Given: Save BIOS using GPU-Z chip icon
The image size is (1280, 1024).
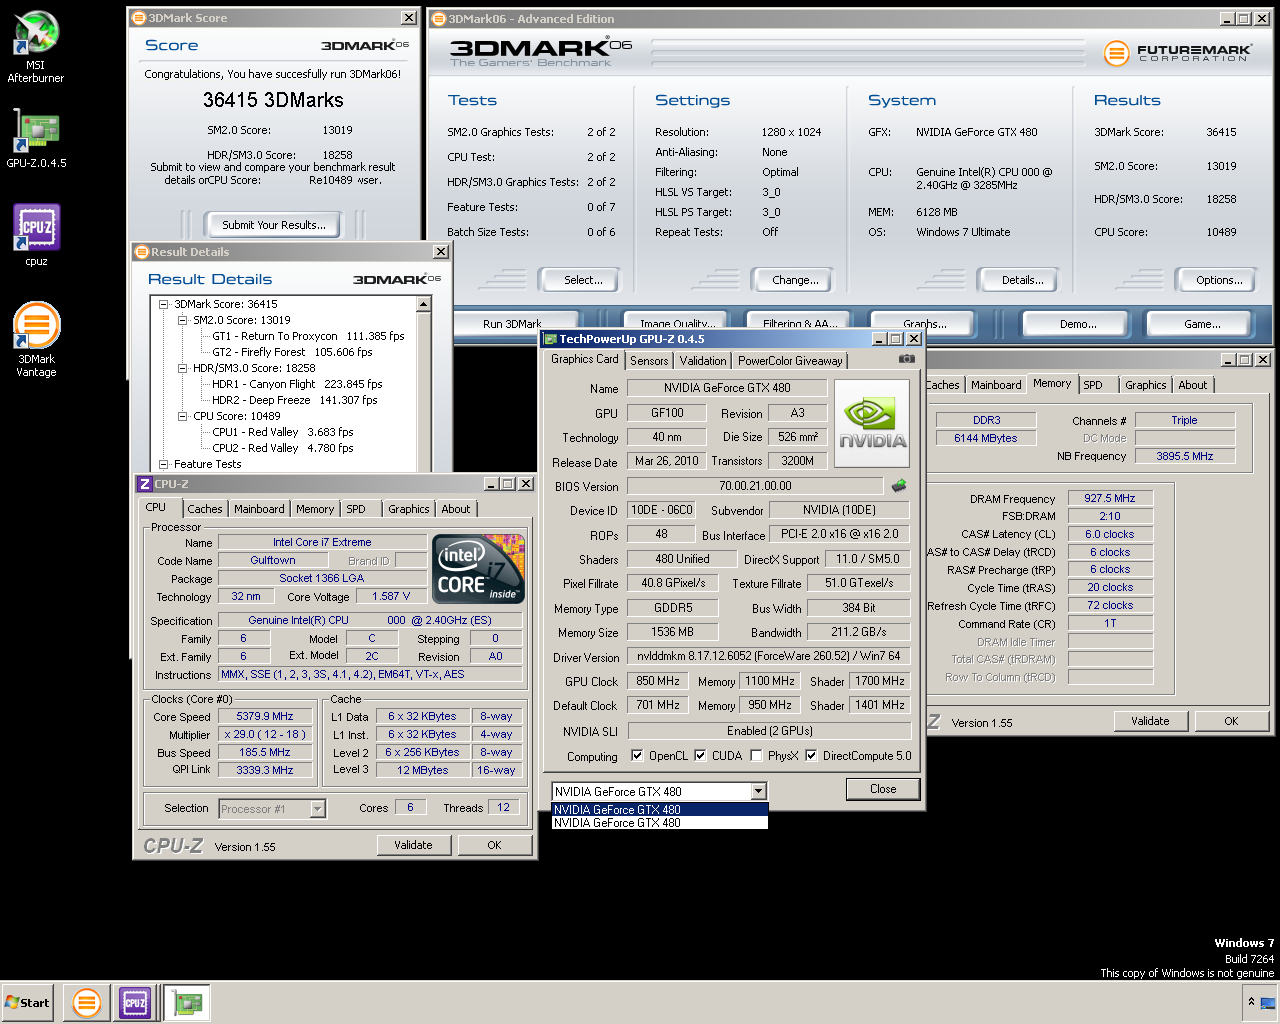Looking at the screenshot, I should (899, 486).
